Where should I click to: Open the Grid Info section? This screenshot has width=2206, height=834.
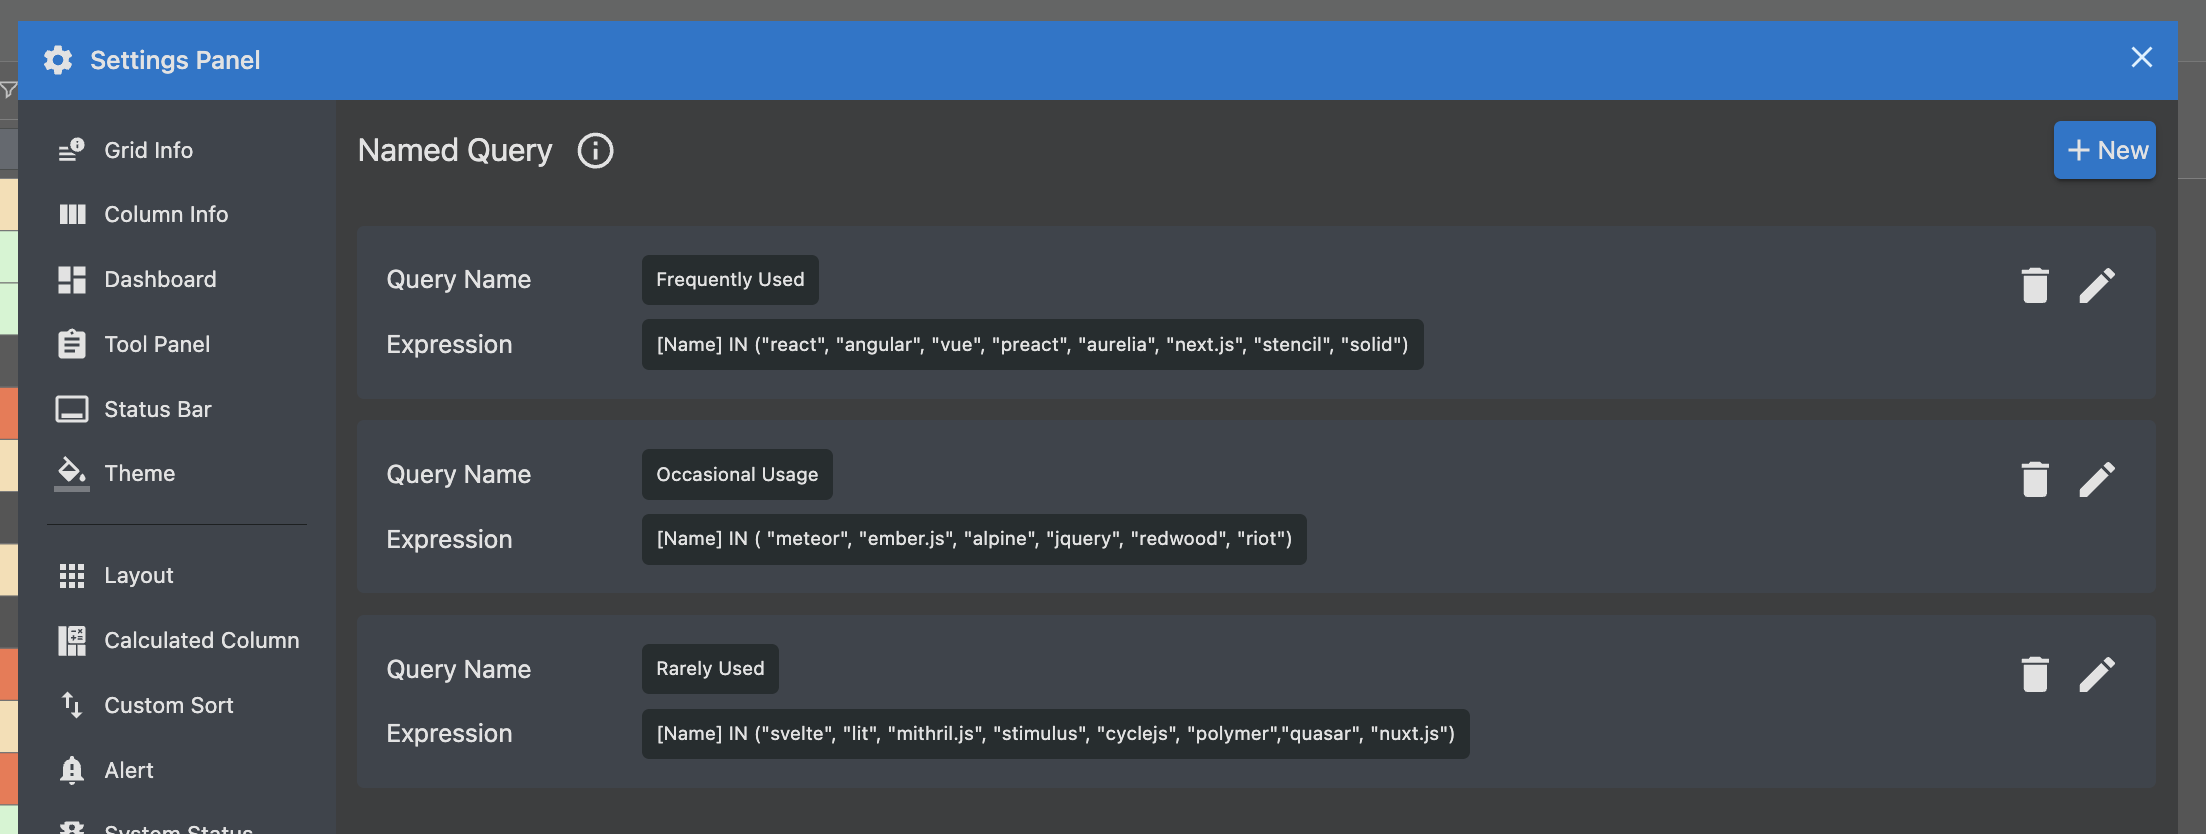148,150
